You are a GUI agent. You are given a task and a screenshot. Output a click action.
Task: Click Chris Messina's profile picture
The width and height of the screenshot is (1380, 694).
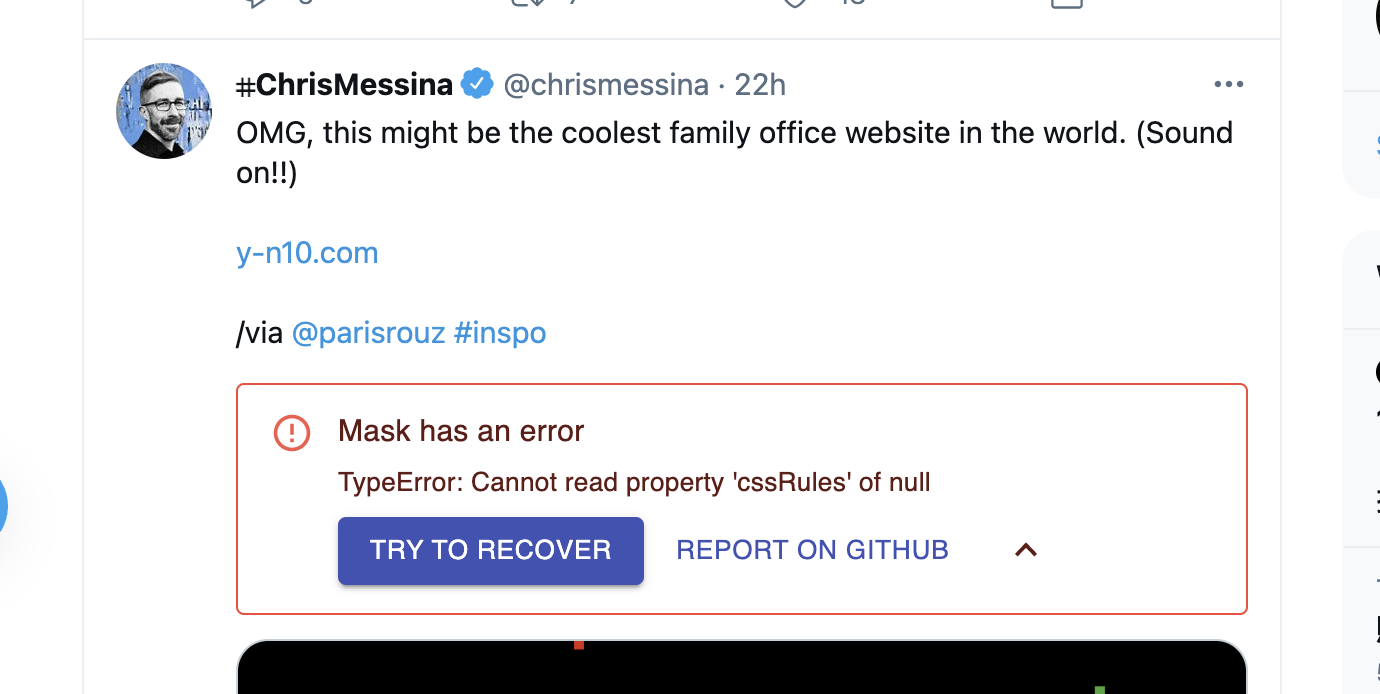(163, 111)
